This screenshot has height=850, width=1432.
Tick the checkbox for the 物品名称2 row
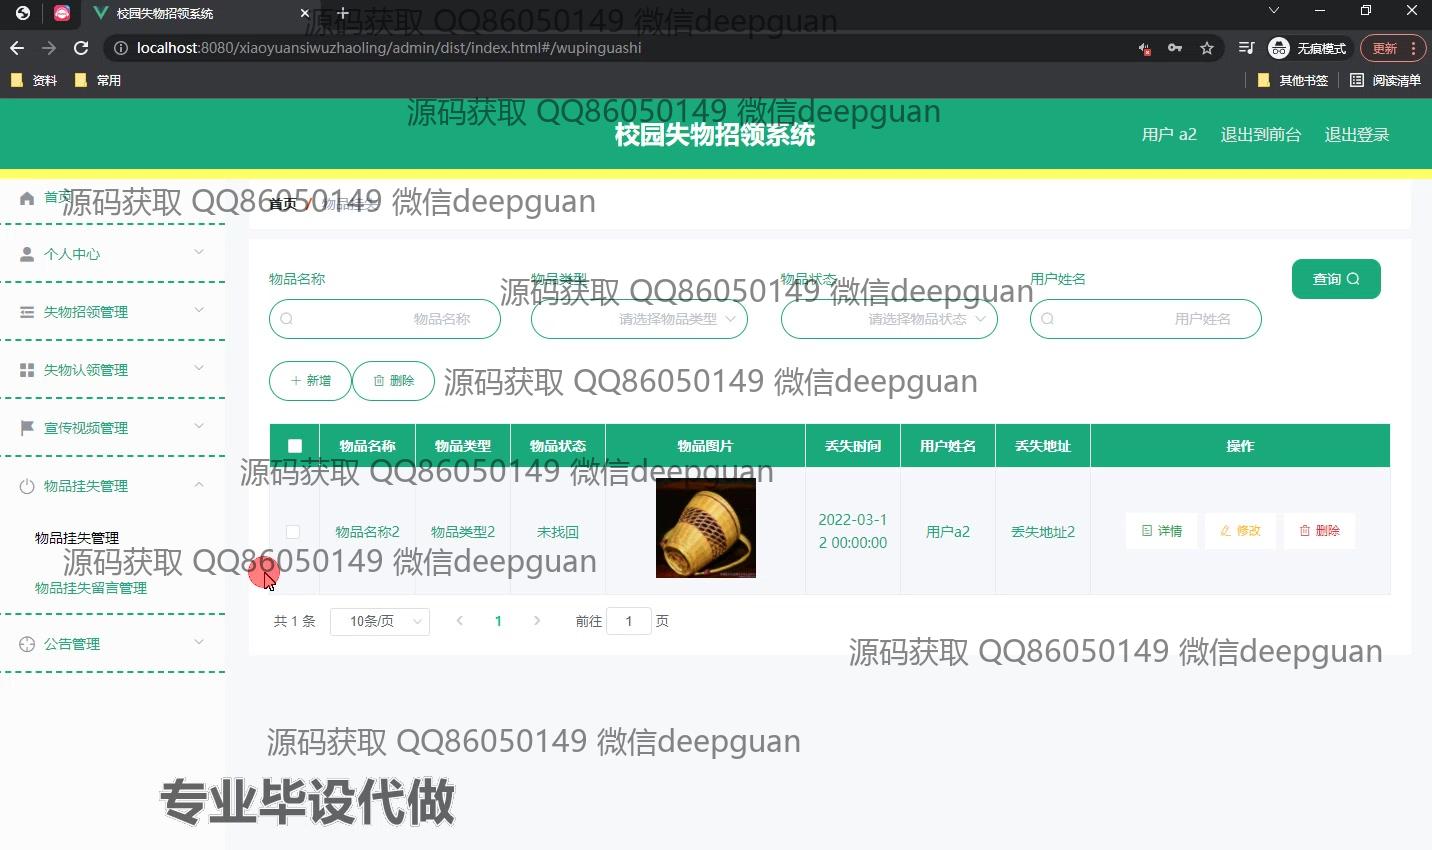click(293, 531)
